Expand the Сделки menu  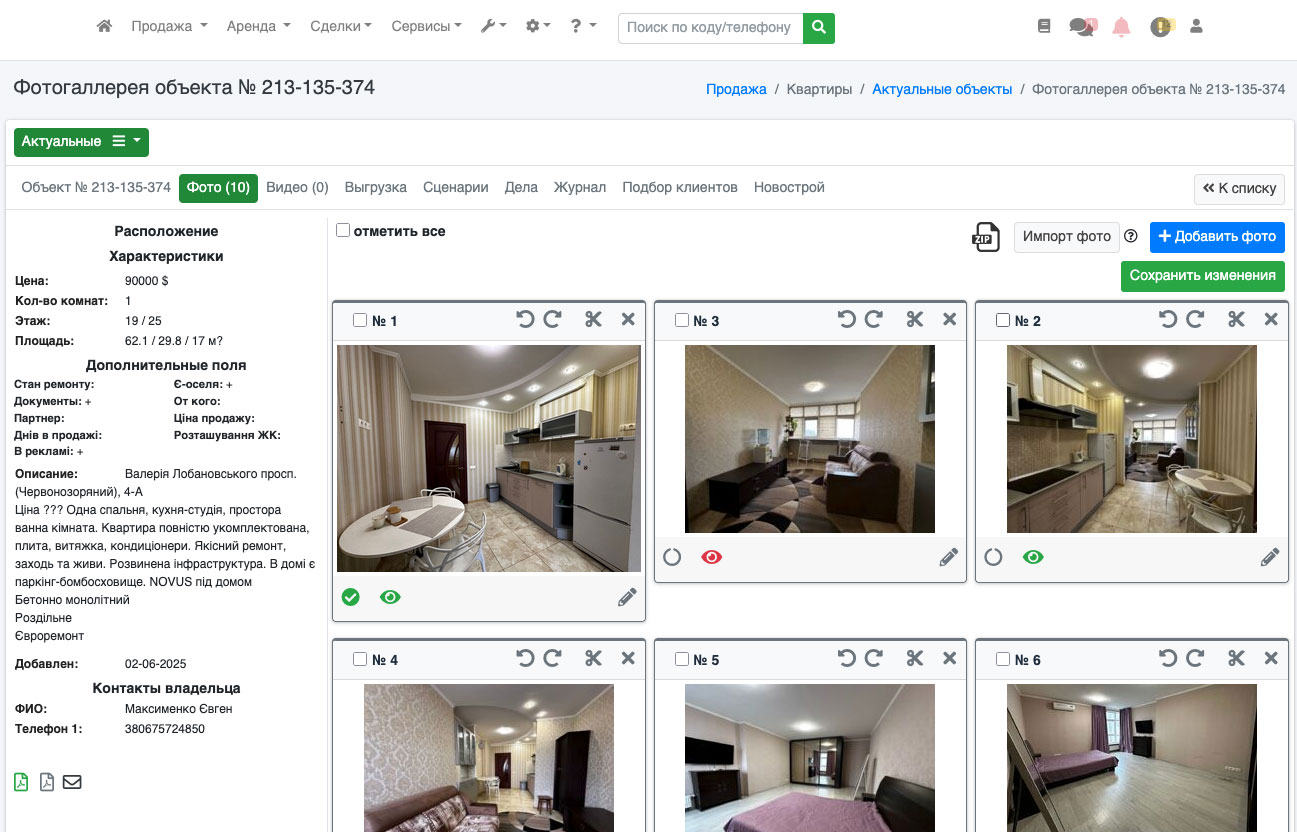click(x=340, y=27)
